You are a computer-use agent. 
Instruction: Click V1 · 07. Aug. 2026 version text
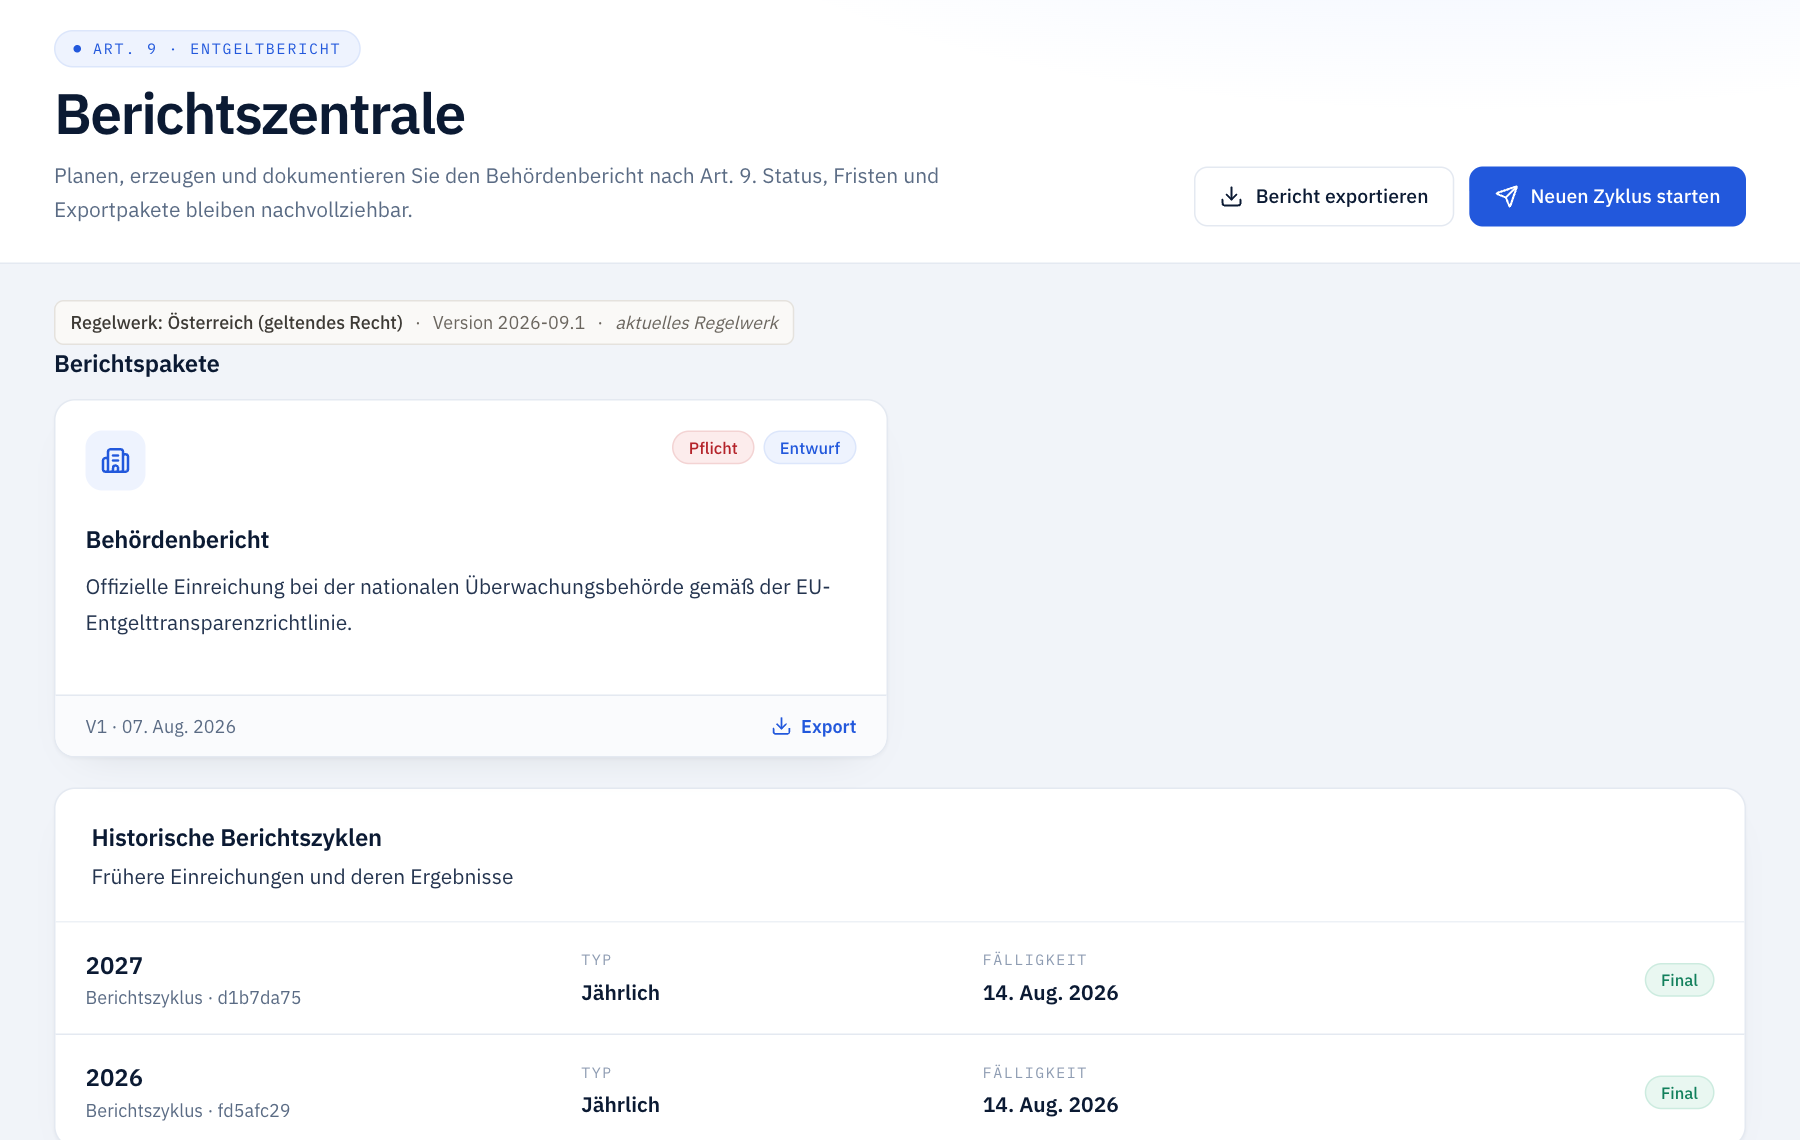[161, 727]
